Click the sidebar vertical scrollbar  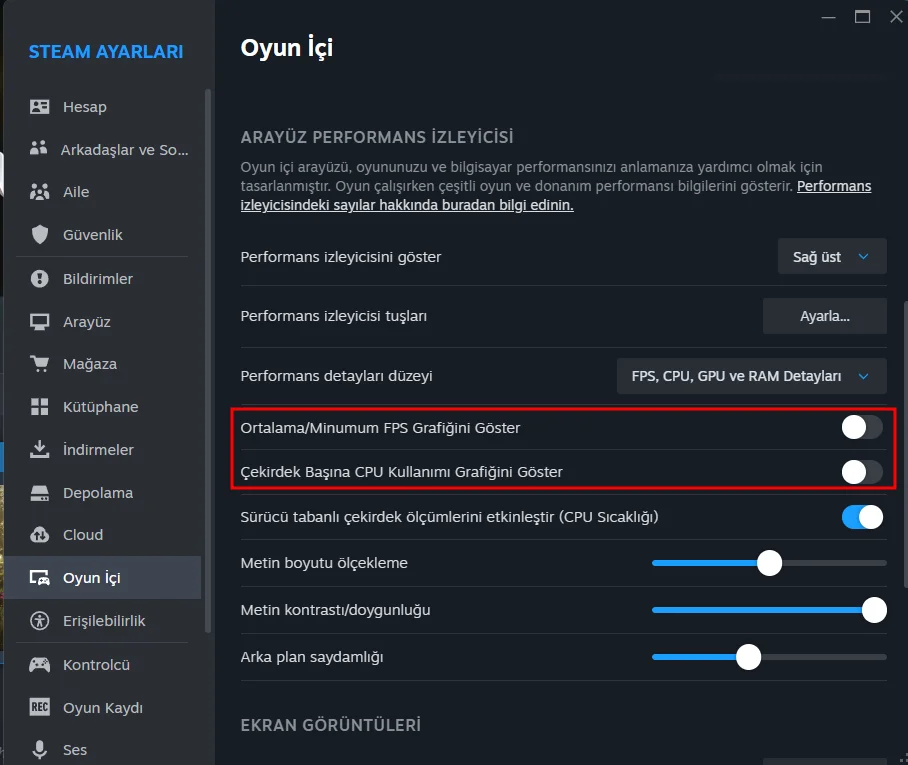tap(208, 360)
